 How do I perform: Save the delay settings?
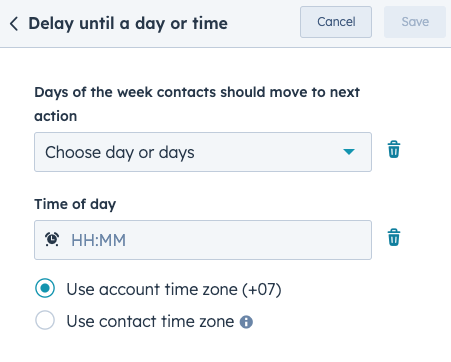415,22
